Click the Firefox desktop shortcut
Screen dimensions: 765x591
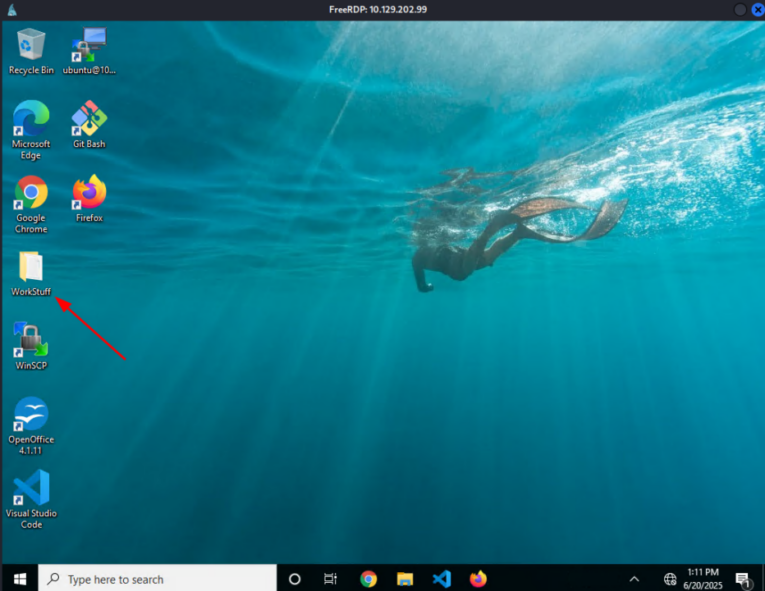coord(89,194)
